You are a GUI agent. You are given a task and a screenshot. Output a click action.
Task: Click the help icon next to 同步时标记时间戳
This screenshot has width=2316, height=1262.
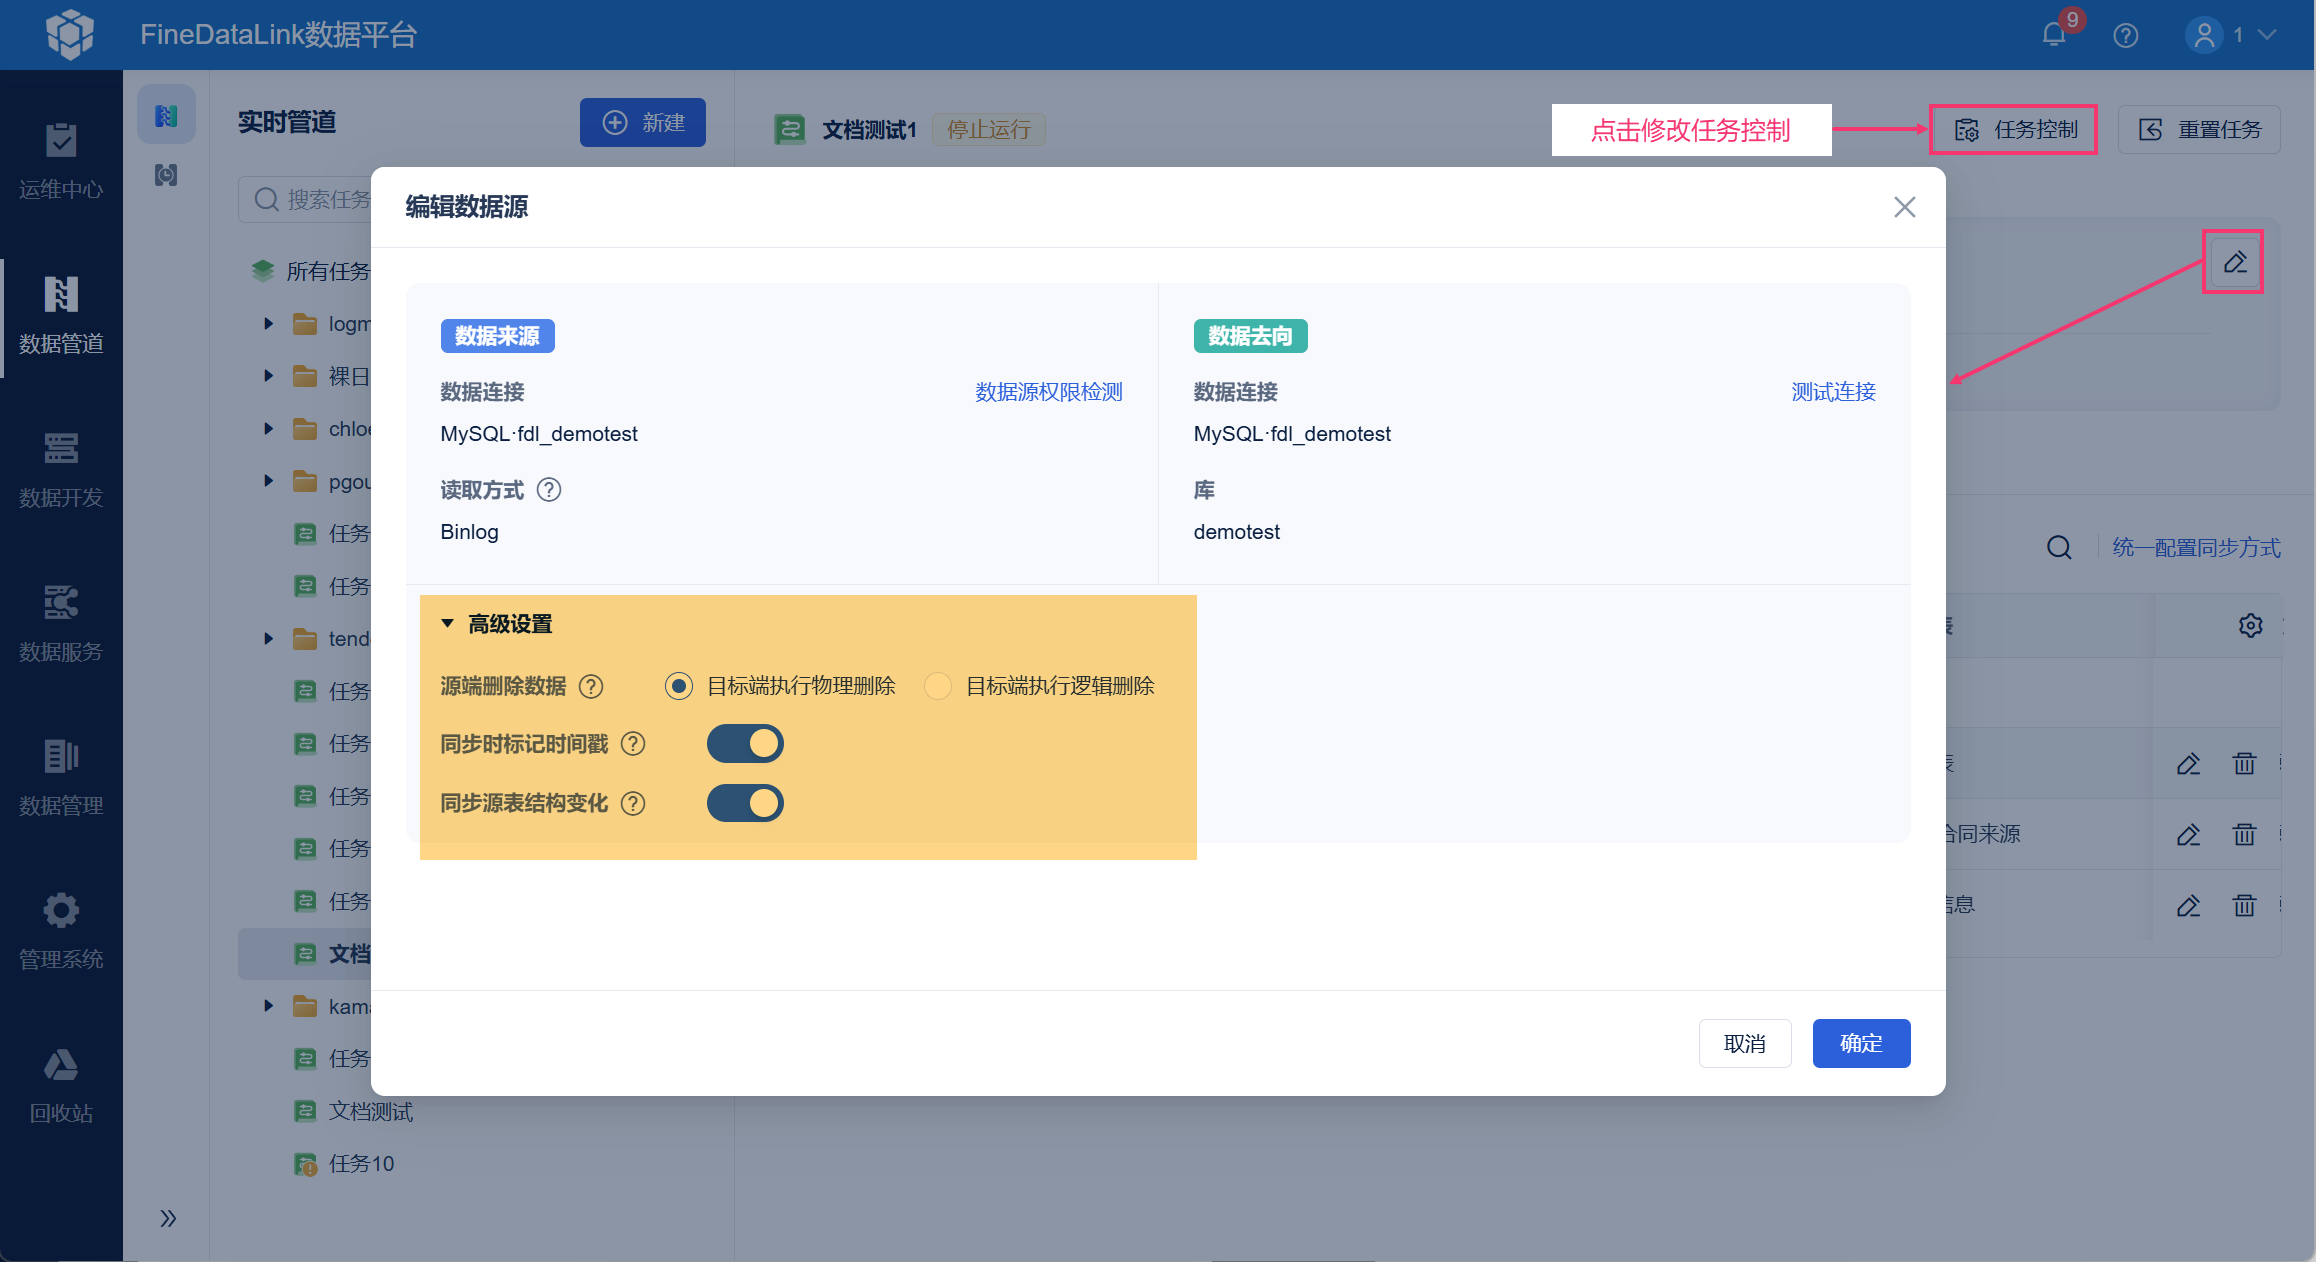pyautogui.click(x=633, y=744)
